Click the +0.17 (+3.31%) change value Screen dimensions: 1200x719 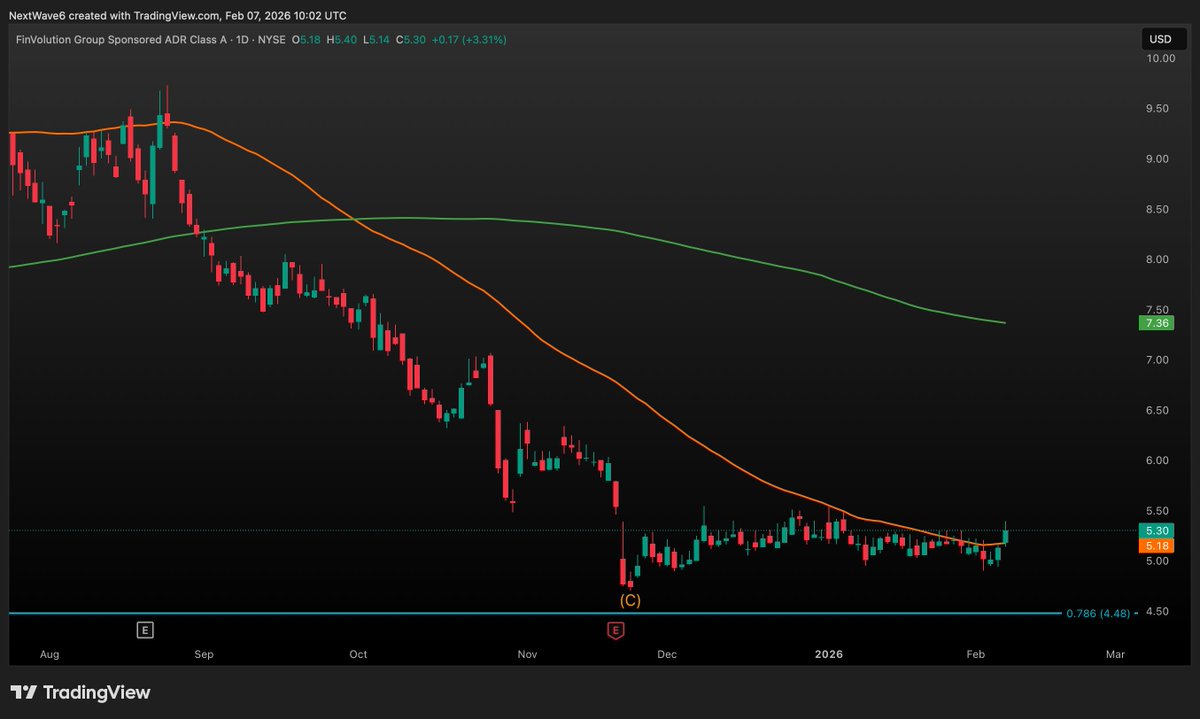point(467,40)
